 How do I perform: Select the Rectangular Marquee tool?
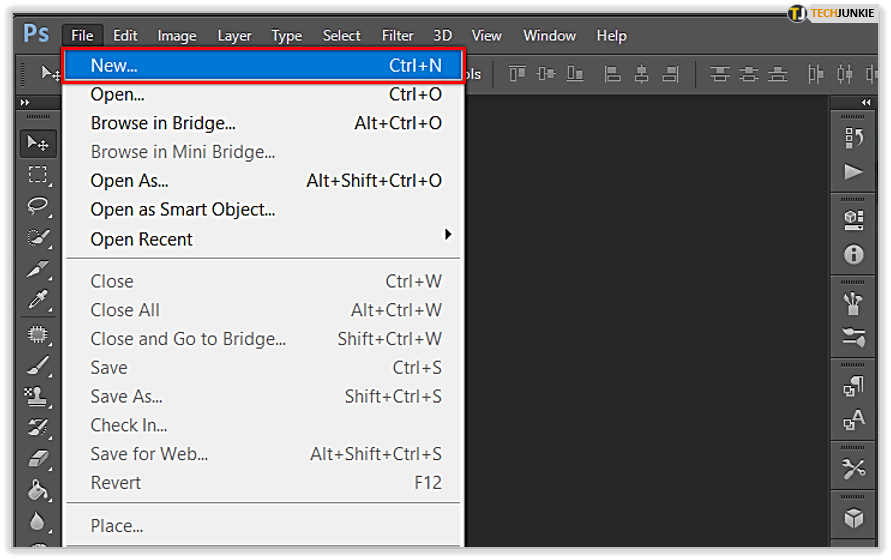click(38, 175)
